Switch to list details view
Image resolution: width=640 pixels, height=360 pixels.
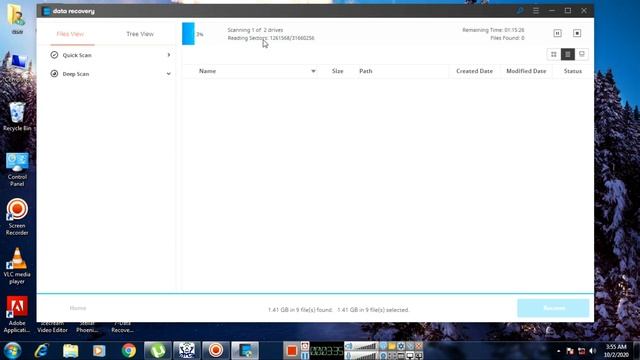[x=568, y=54]
